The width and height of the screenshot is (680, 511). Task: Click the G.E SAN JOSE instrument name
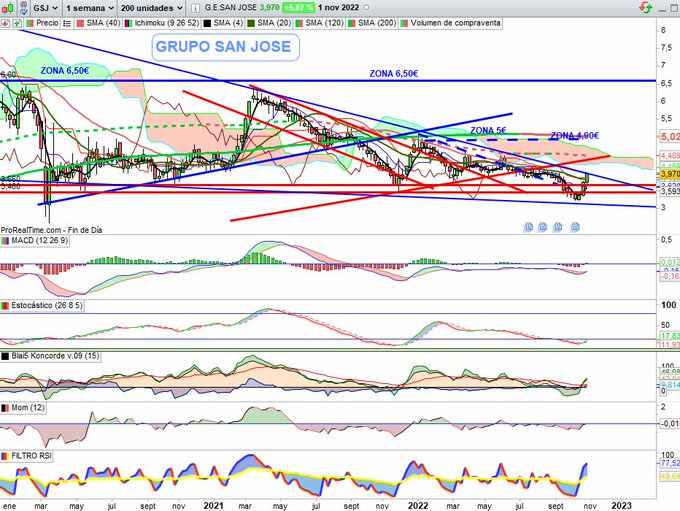(x=230, y=8)
